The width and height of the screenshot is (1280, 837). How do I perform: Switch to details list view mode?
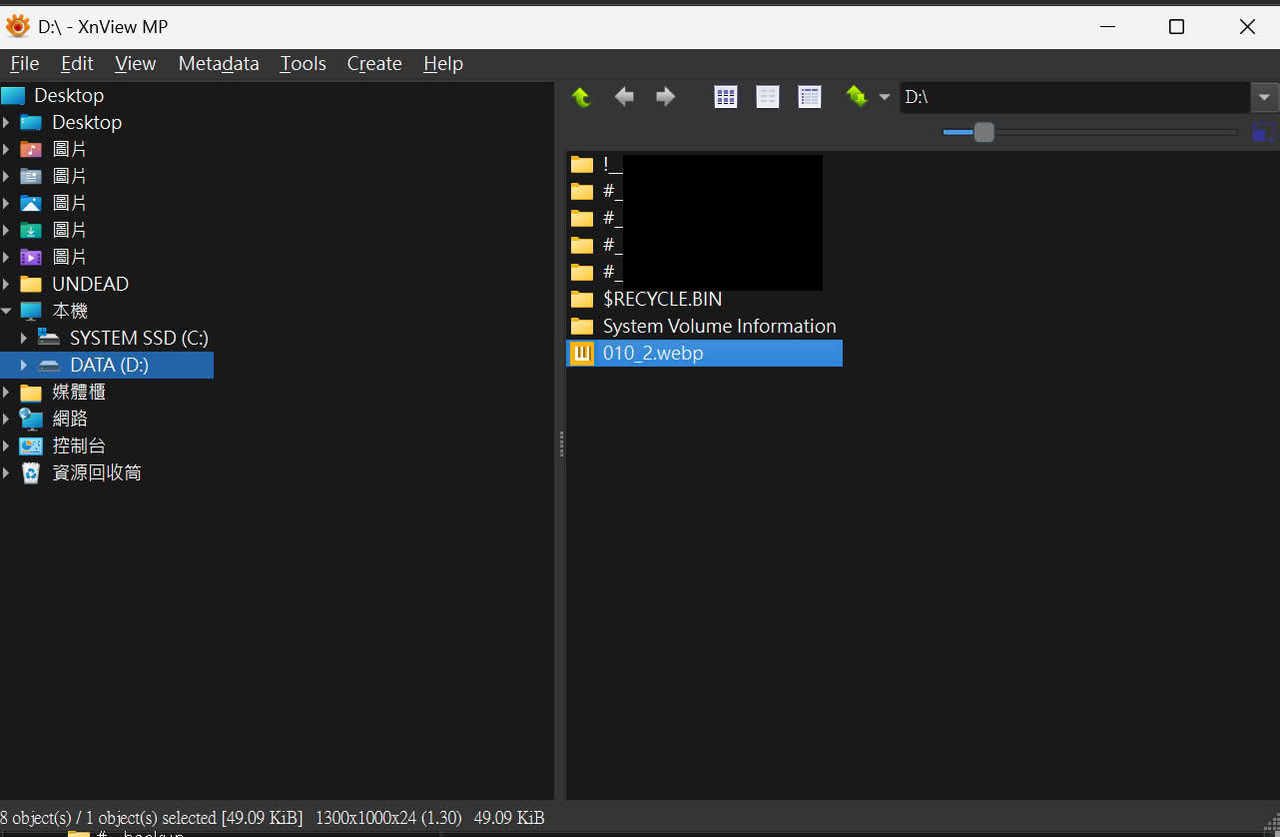tap(809, 97)
